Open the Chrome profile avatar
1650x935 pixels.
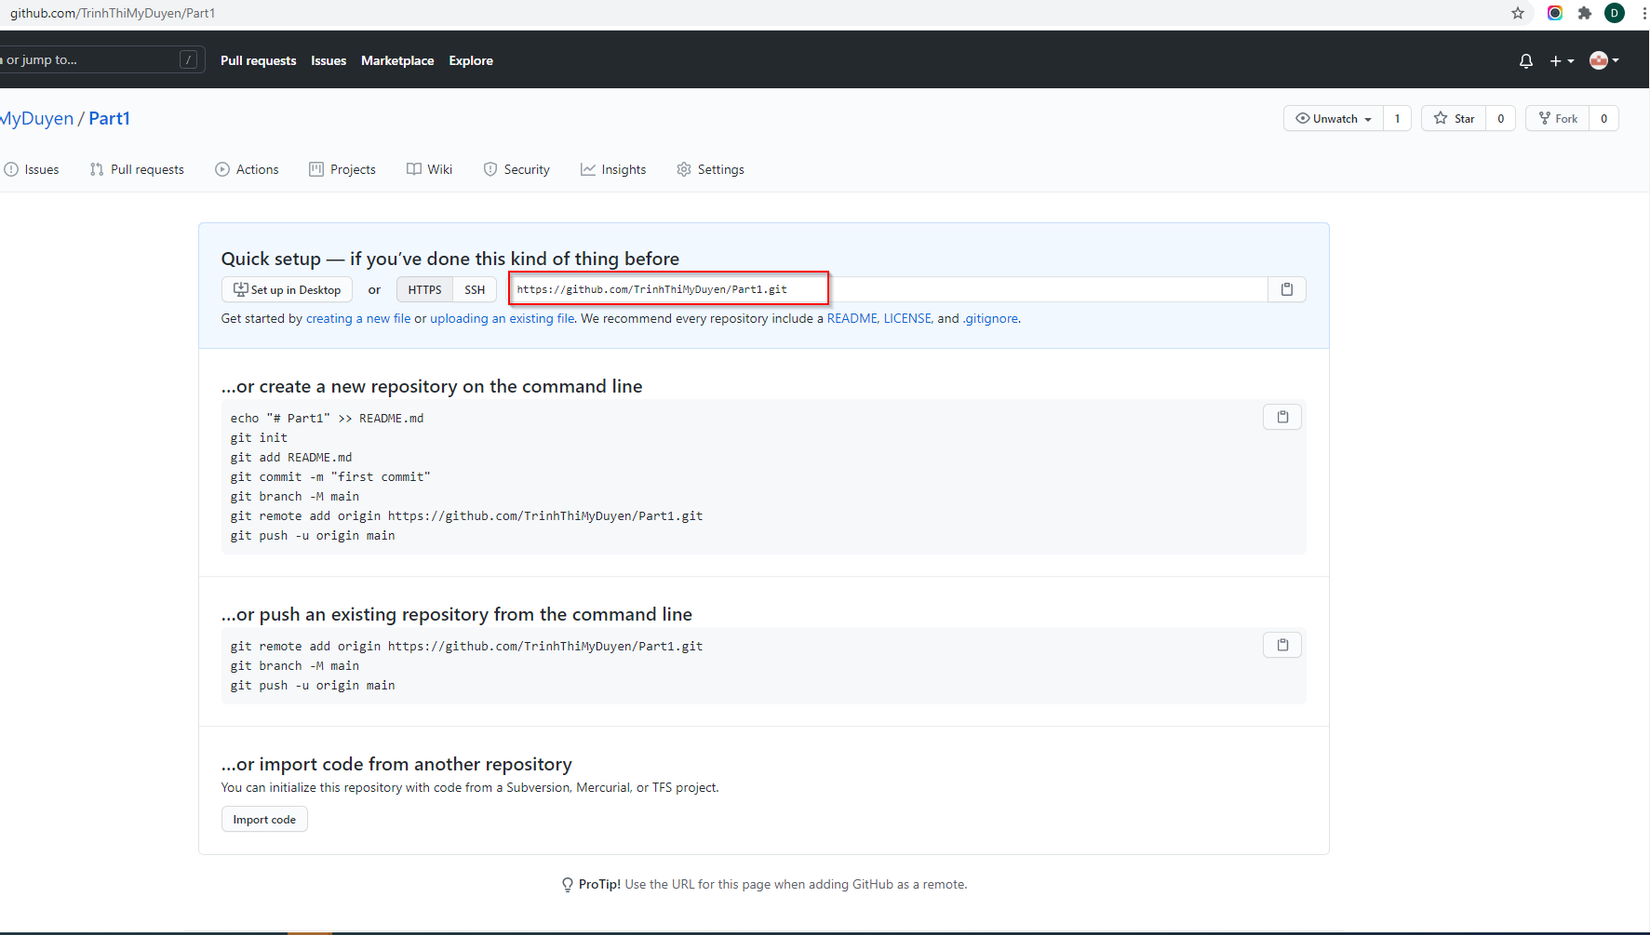click(1614, 13)
